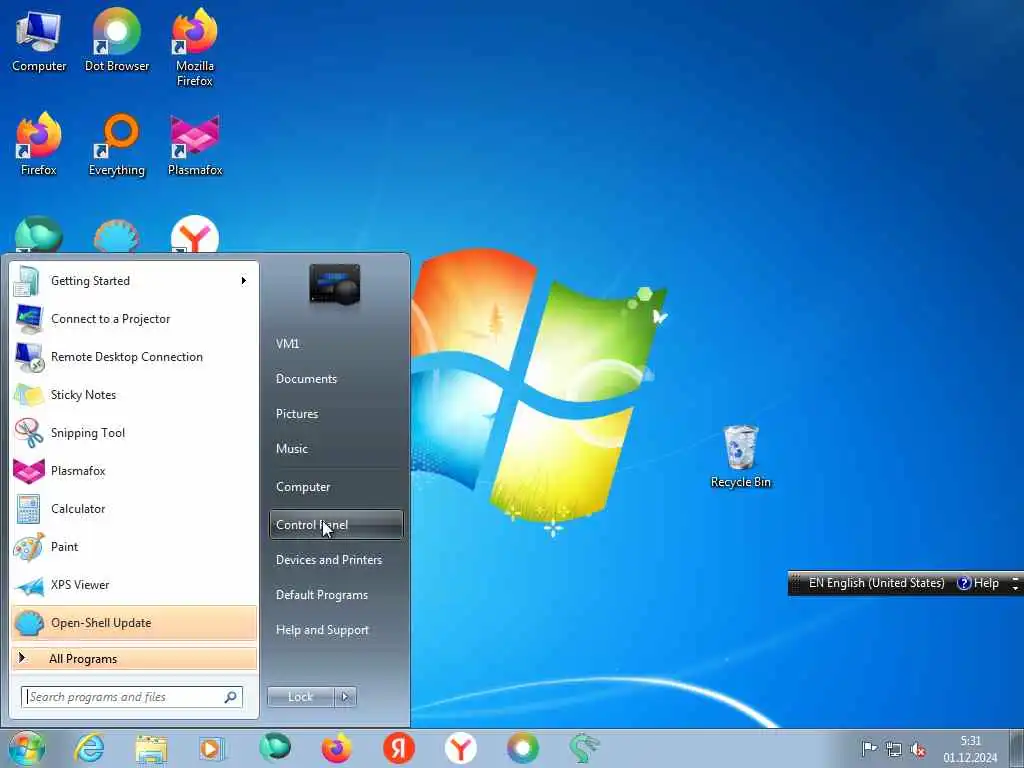This screenshot has width=1024, height=768.
Task: Launch Windows Media Player from taskbar
Action: pyautogui.click(x=212, y=748)
